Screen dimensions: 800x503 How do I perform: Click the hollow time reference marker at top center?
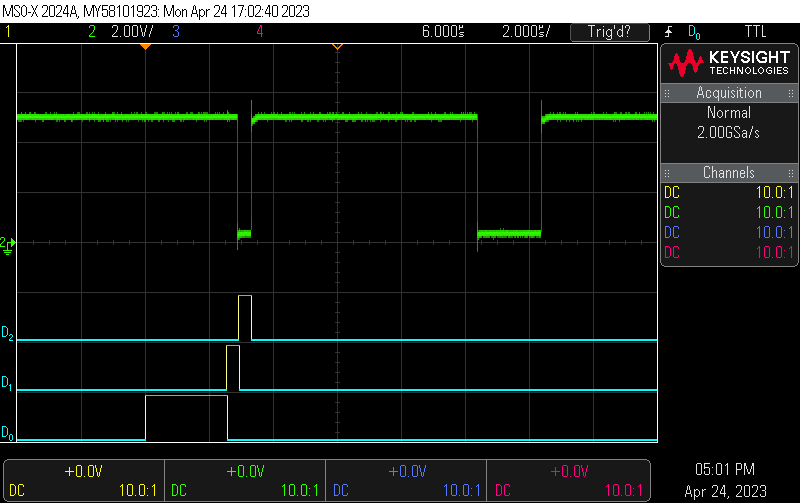[337, 46]
